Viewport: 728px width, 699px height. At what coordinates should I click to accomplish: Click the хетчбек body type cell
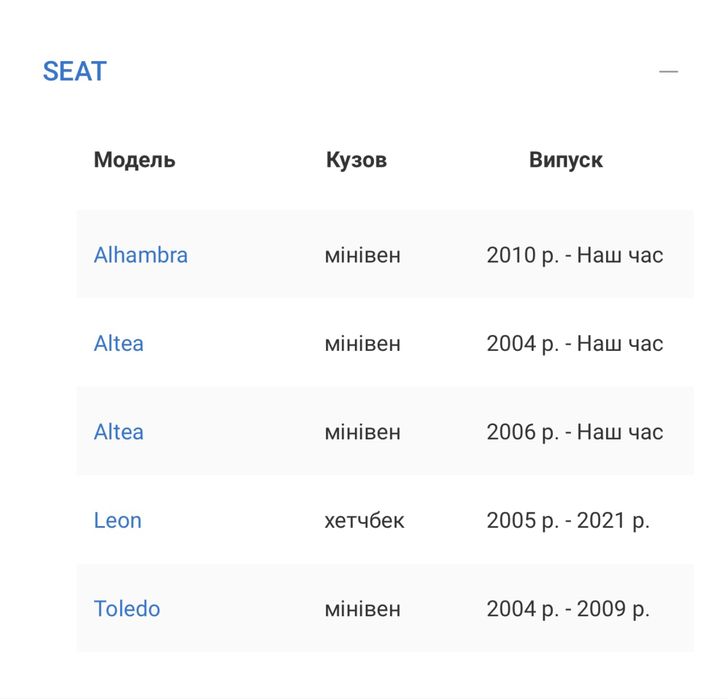364,521
